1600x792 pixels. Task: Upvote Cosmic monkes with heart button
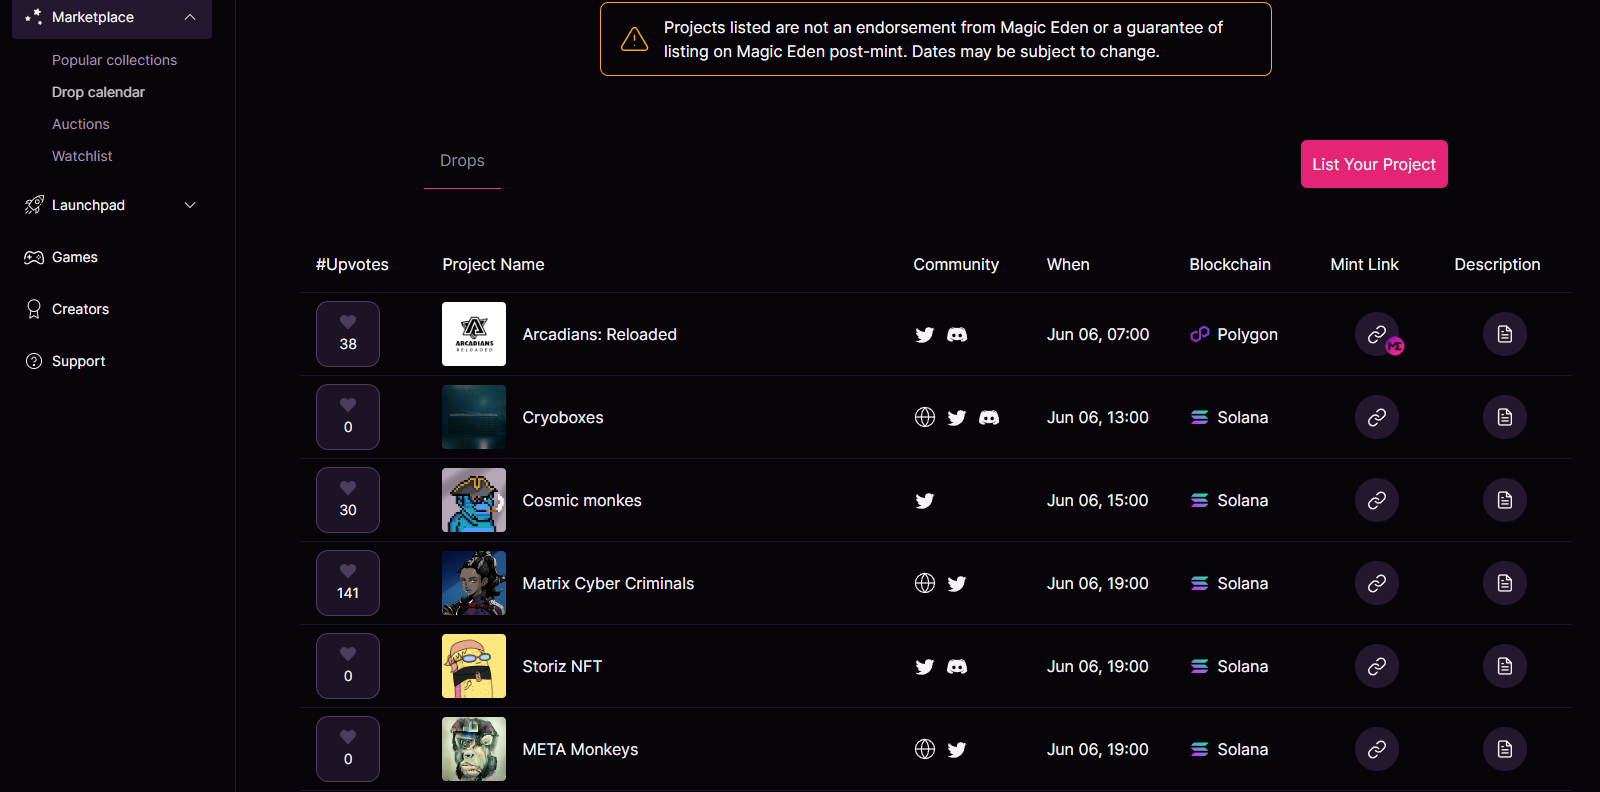(x=348, y=500)
